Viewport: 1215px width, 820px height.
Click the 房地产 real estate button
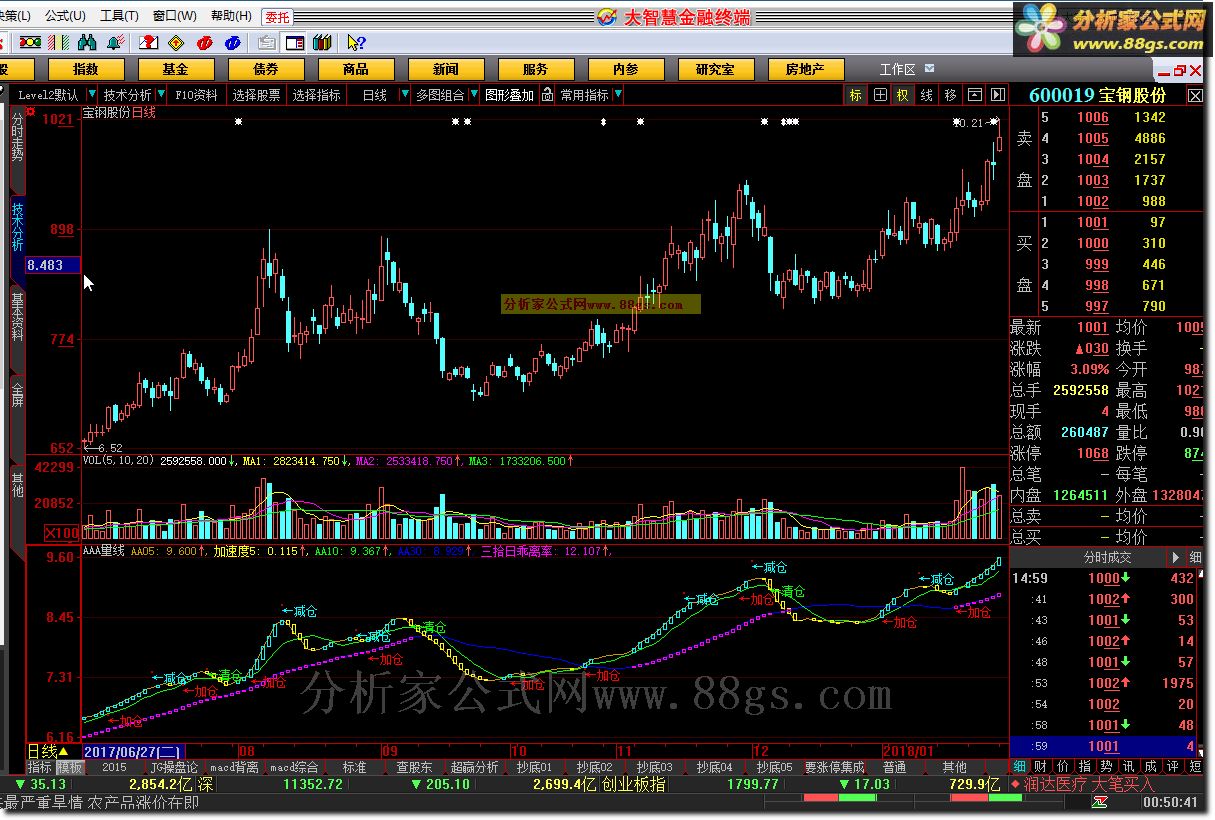tap(806, 69)
